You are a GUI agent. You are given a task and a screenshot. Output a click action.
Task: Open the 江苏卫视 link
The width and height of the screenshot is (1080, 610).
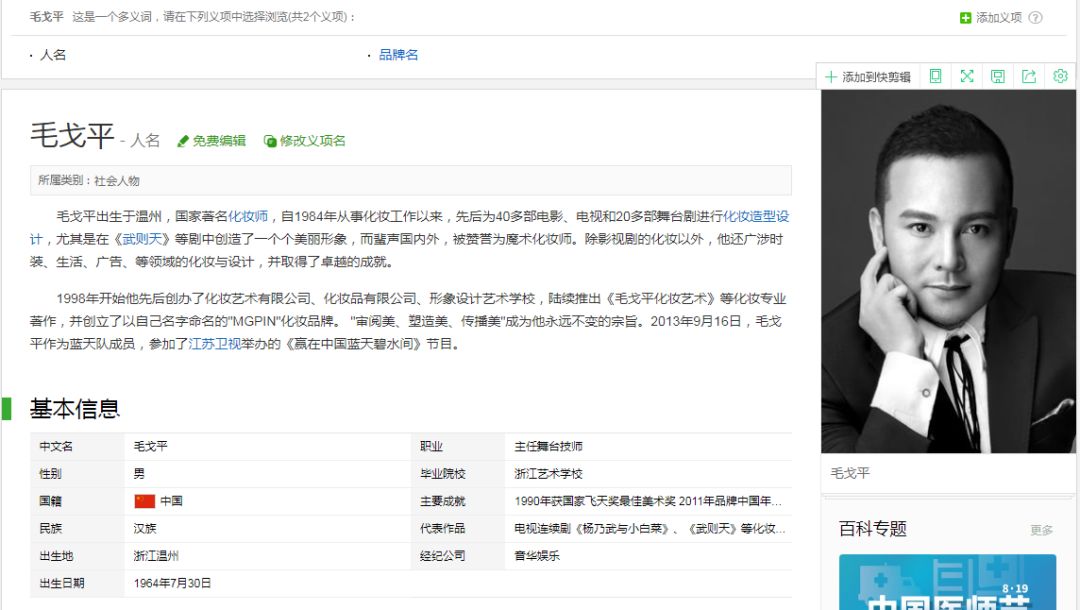coord(215,344)
